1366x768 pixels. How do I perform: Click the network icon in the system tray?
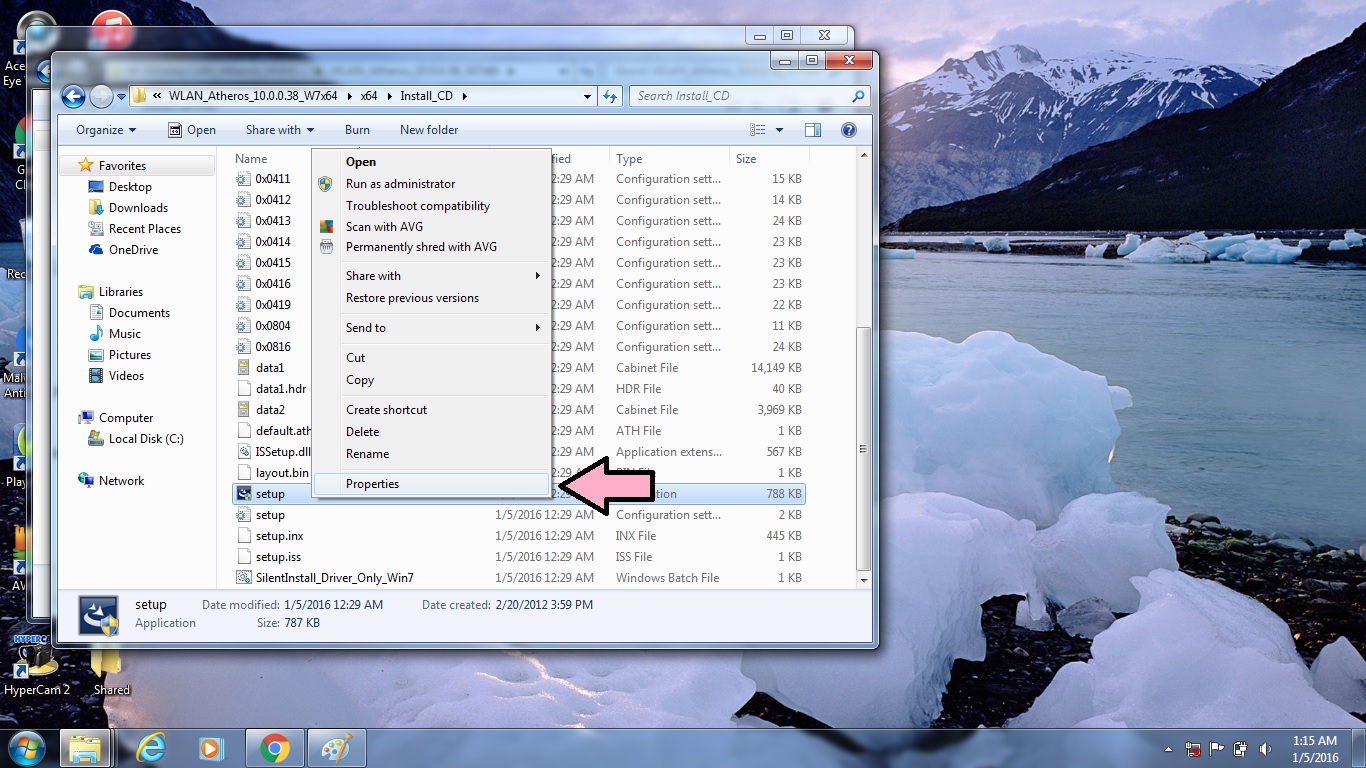(x=1193, y=749)
